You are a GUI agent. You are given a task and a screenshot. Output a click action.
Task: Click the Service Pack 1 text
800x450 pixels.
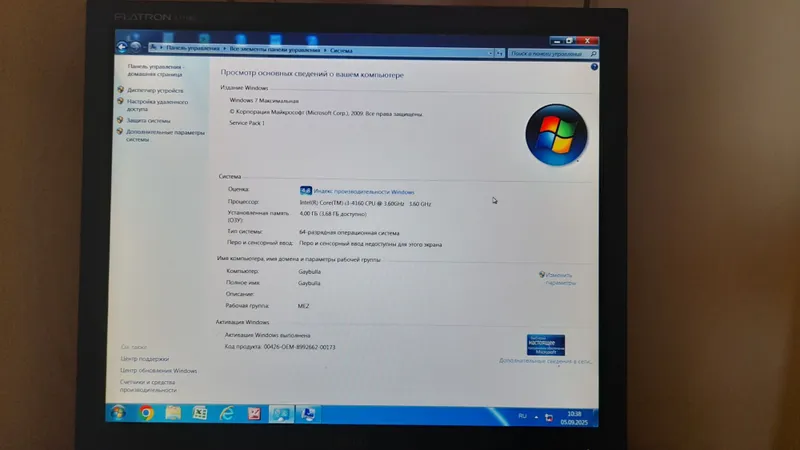[x=247, y=123]
